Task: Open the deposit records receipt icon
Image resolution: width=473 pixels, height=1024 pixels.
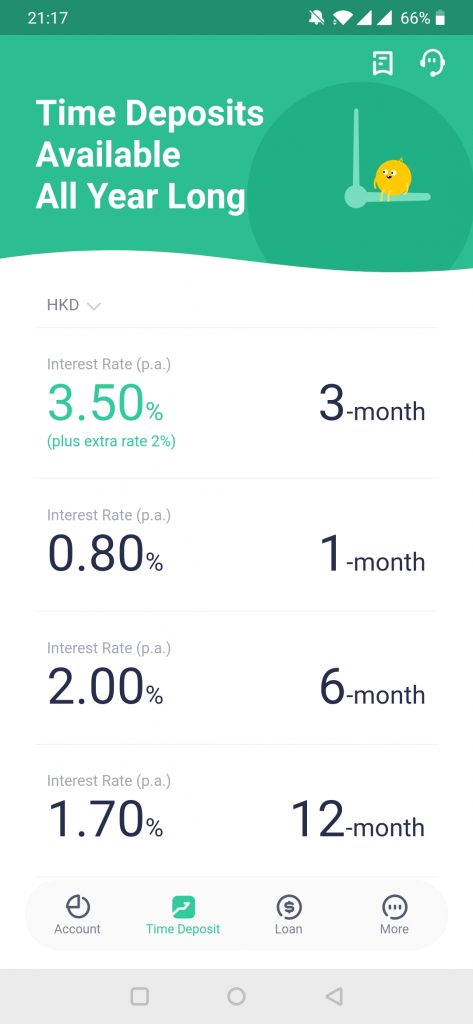Action: pyautogui.click(x=383, y=63)
